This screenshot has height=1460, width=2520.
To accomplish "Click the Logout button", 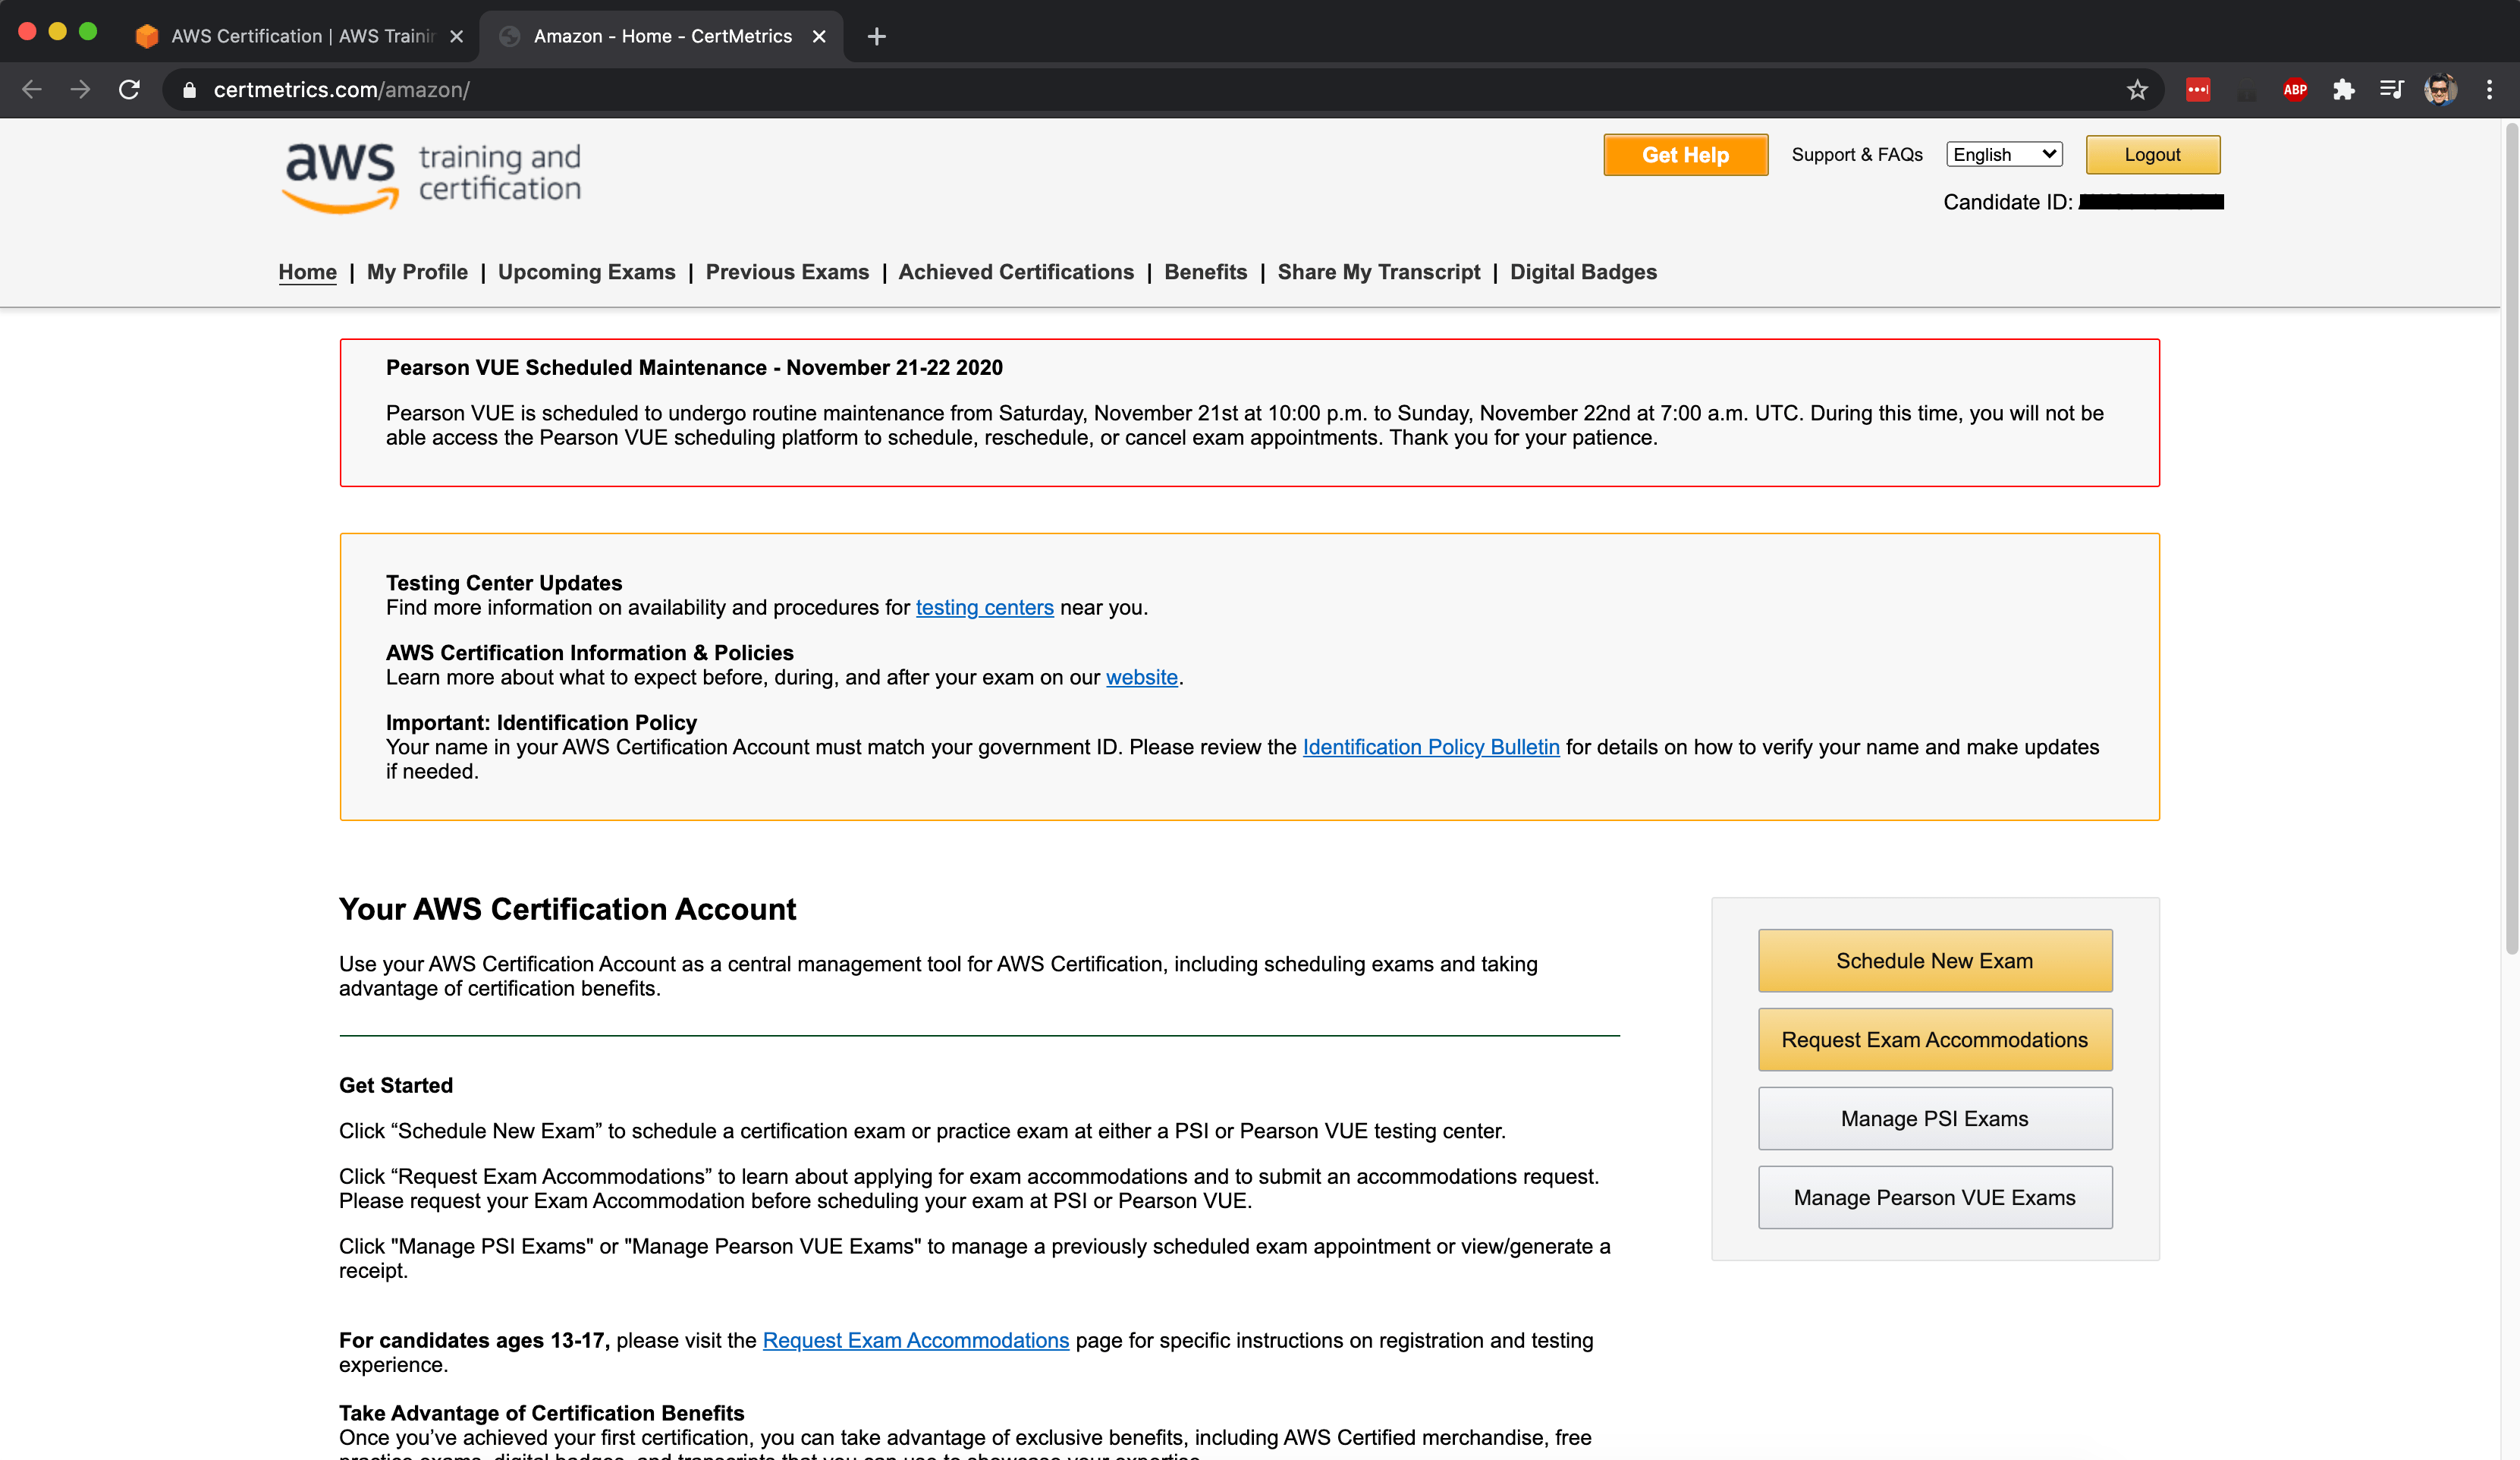I will pos(2152,155).
